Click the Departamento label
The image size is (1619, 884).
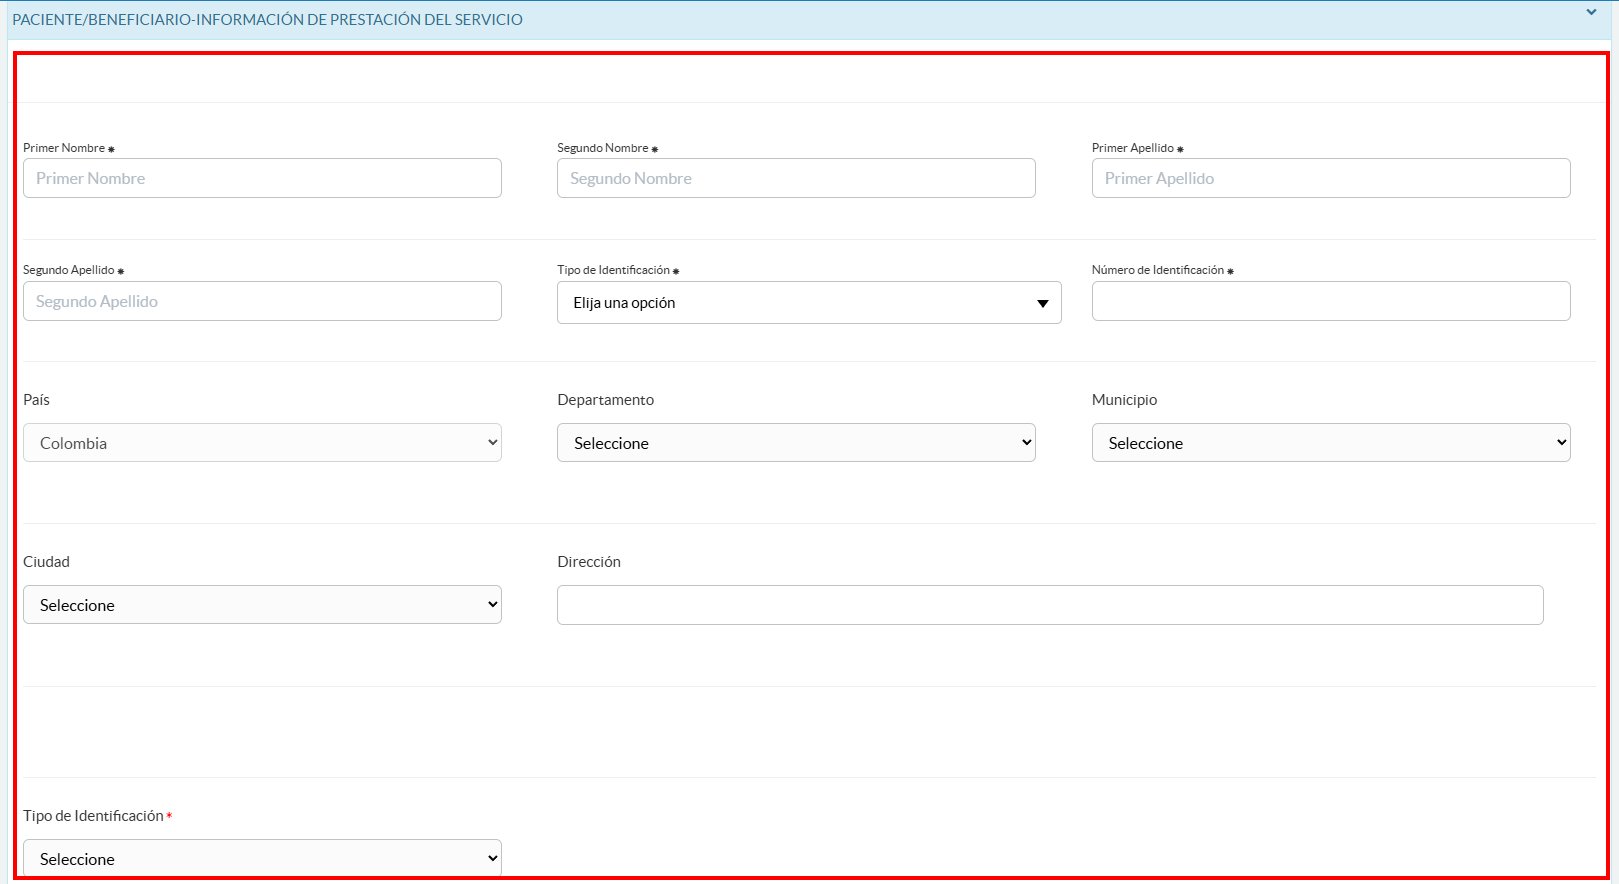tap(605, 400)
